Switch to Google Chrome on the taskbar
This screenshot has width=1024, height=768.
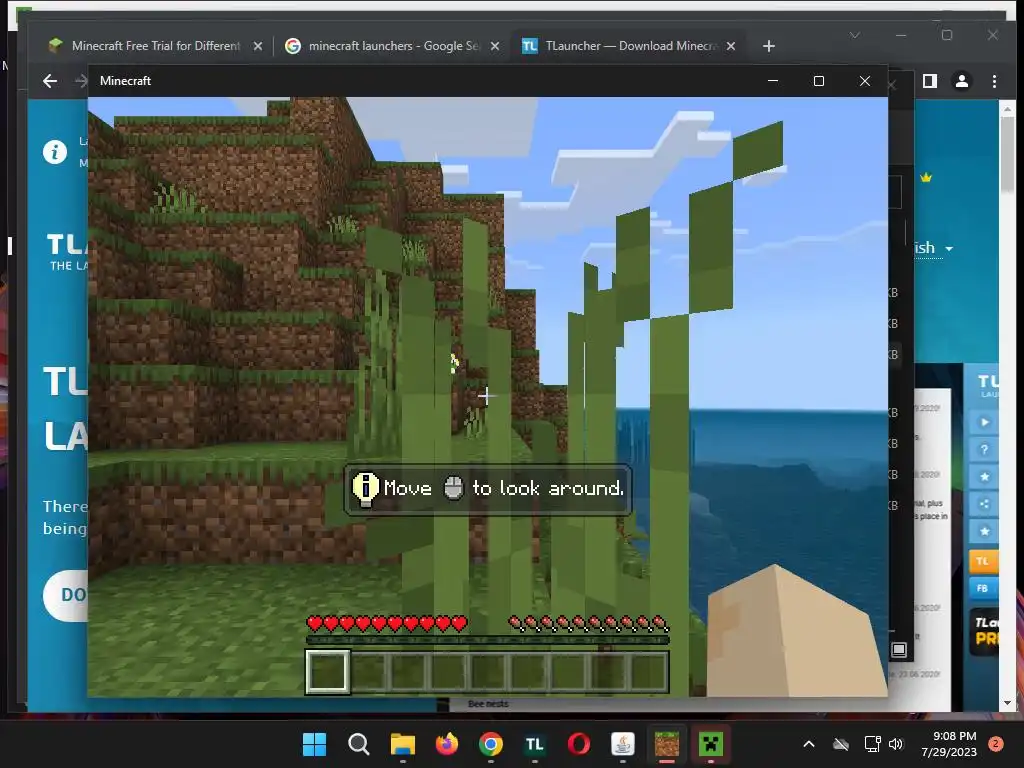pos(491,744)
